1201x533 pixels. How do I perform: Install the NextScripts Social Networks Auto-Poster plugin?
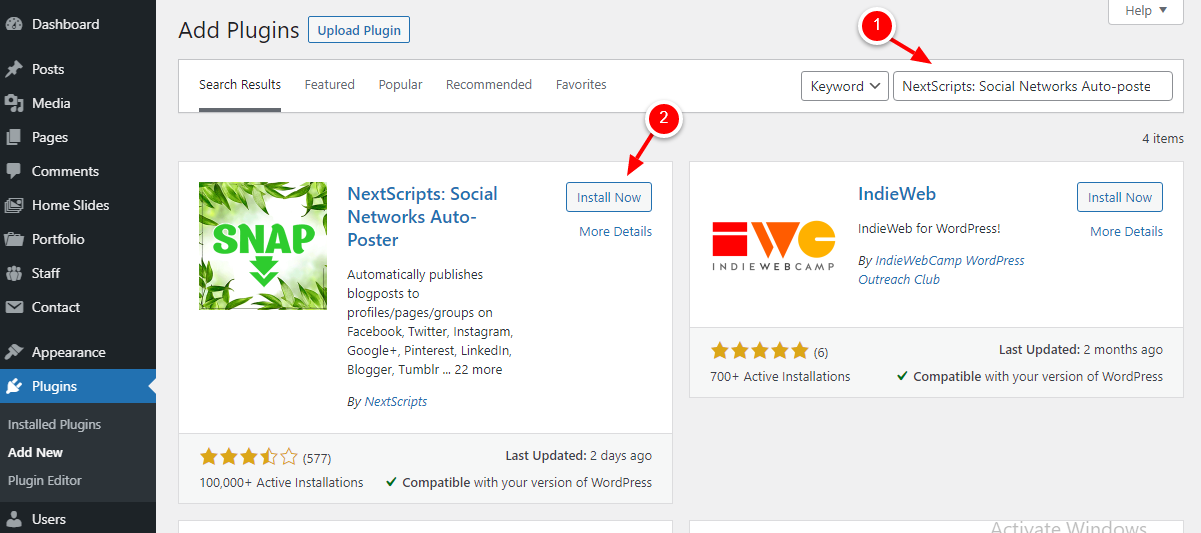[608, 197]
